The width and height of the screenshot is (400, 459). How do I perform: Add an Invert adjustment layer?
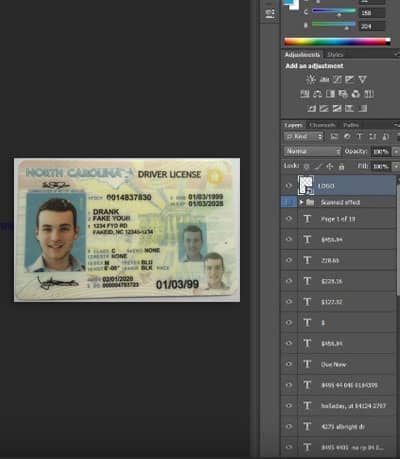[311, 108]
